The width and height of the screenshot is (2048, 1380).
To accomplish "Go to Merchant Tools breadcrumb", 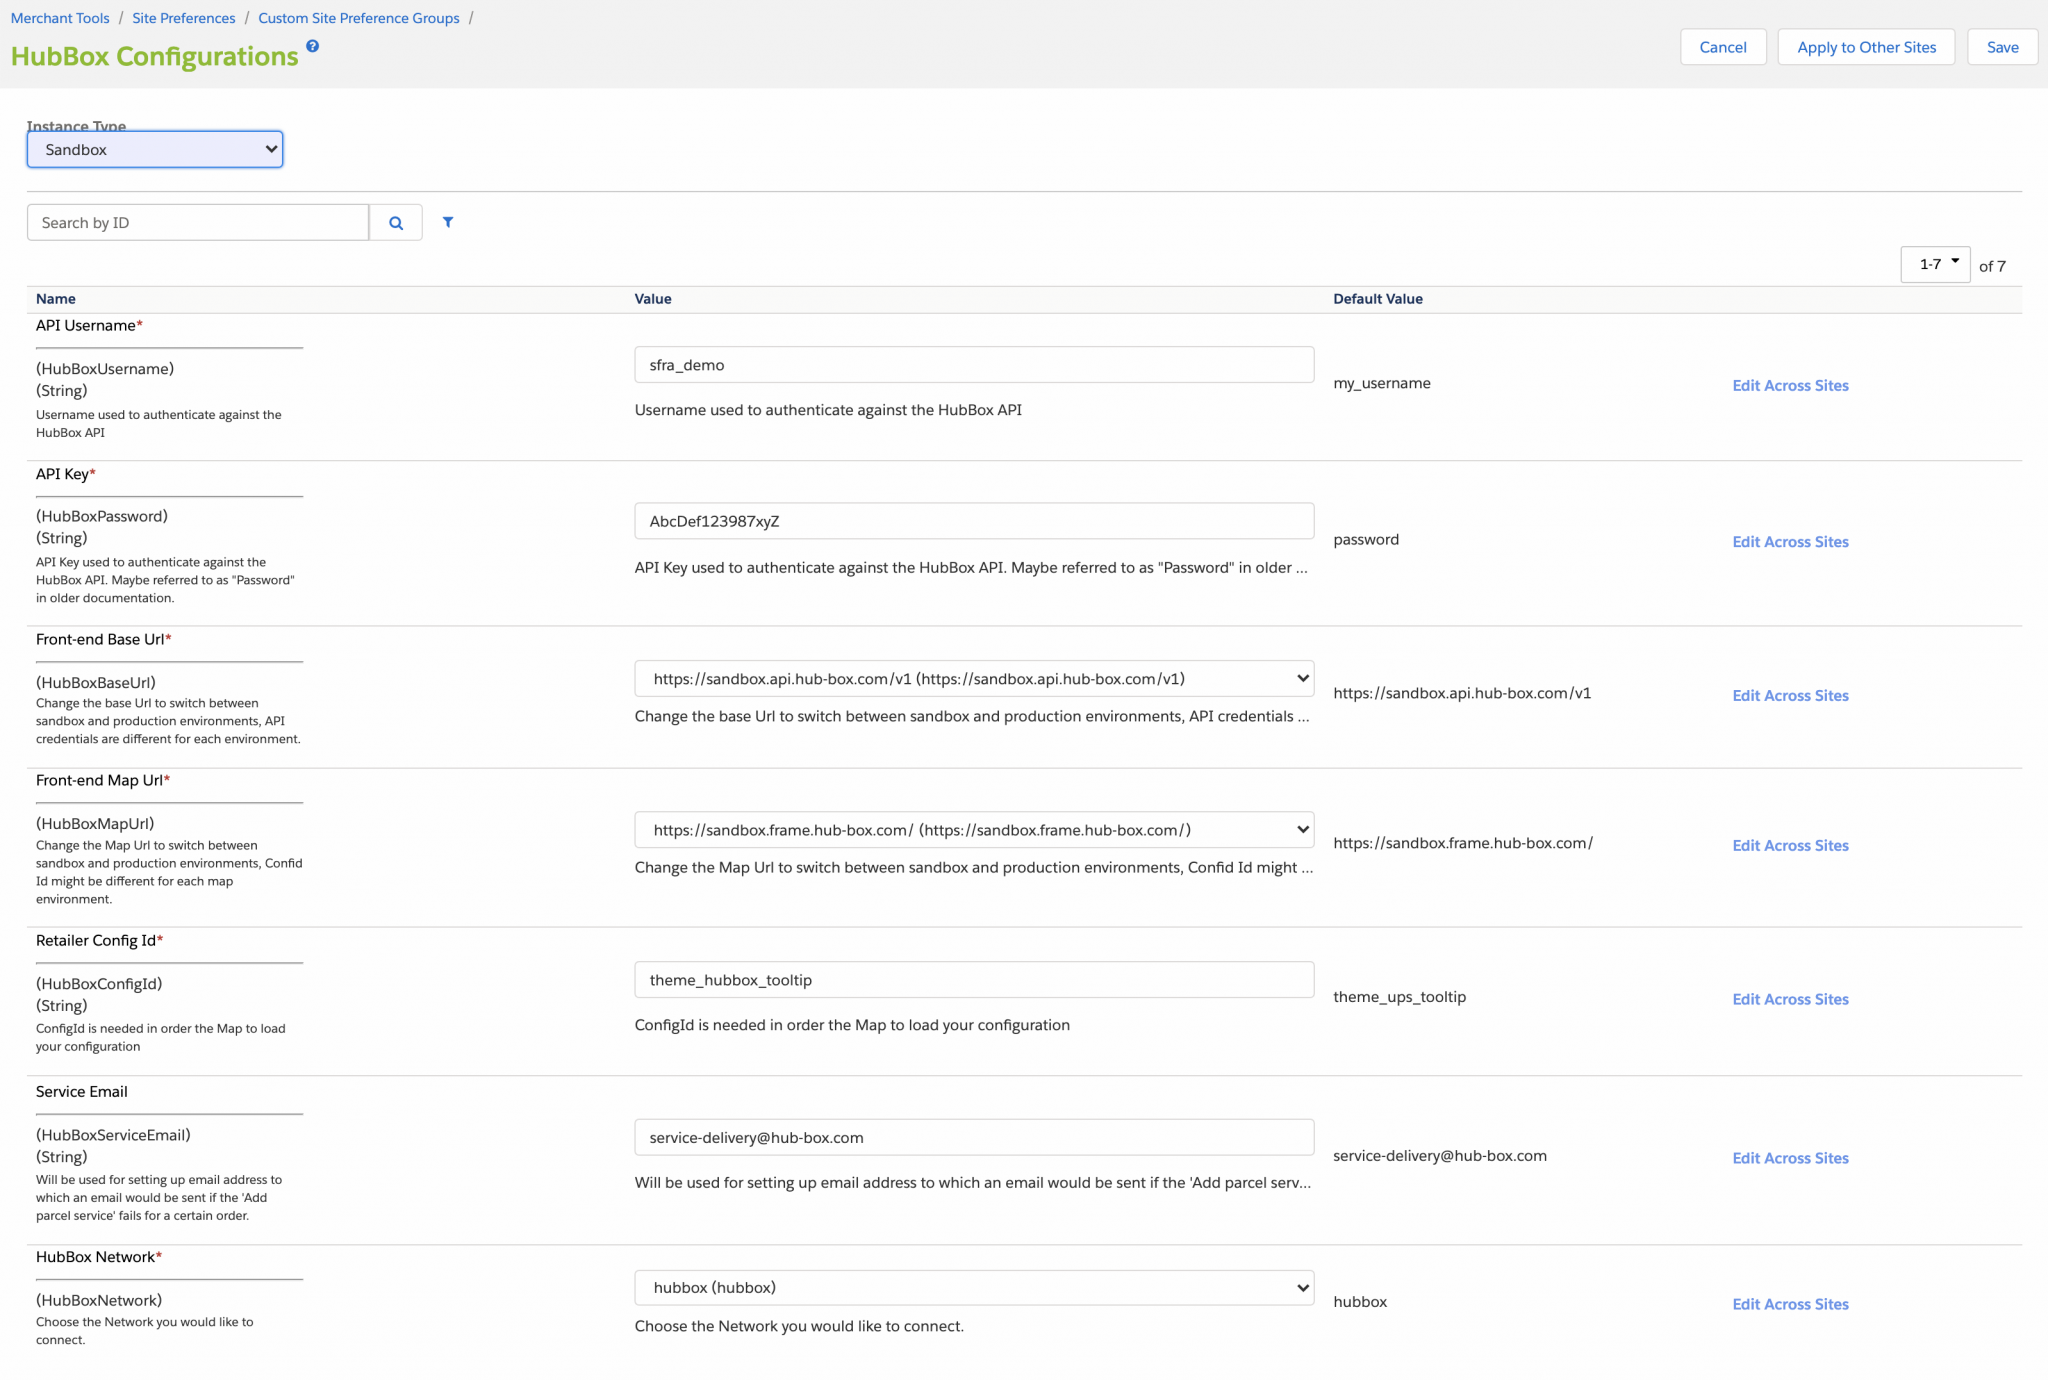I will point(60,18).
